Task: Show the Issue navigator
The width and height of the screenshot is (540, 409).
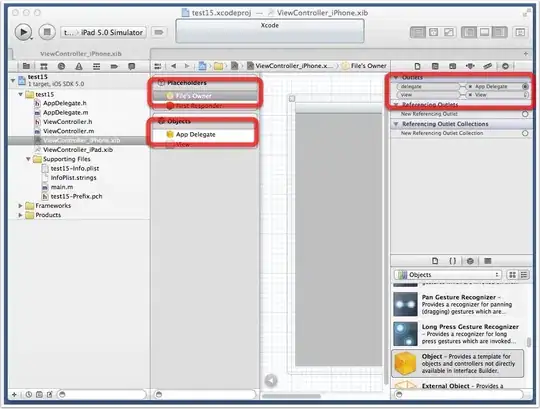Action: point(79,66)
